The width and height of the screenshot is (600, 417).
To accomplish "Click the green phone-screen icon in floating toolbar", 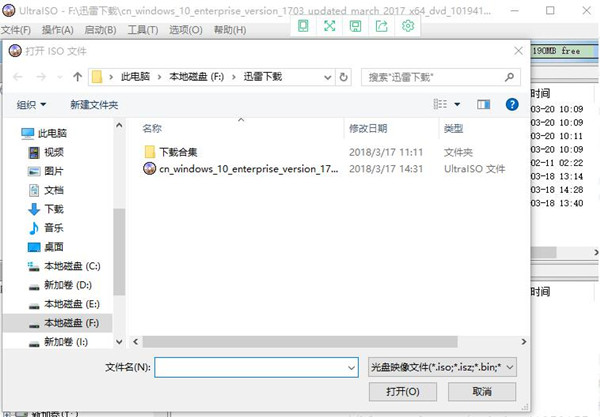I will tap(303, 26).
